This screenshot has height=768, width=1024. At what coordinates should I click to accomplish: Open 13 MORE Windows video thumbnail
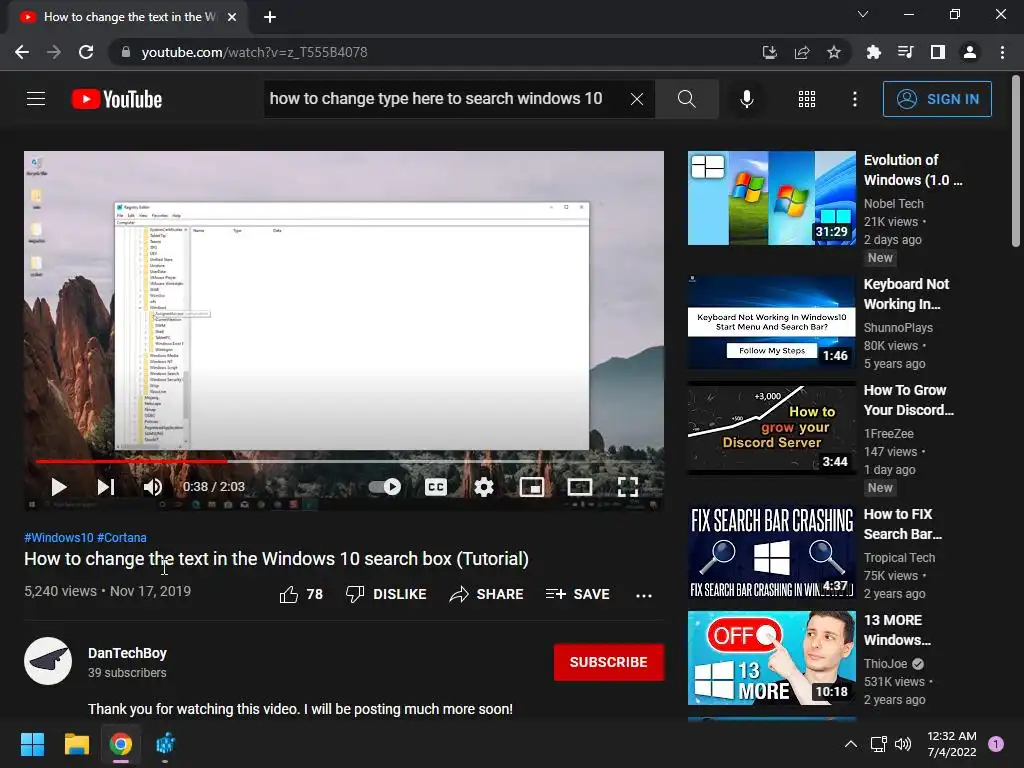click(x=771, y=658)
